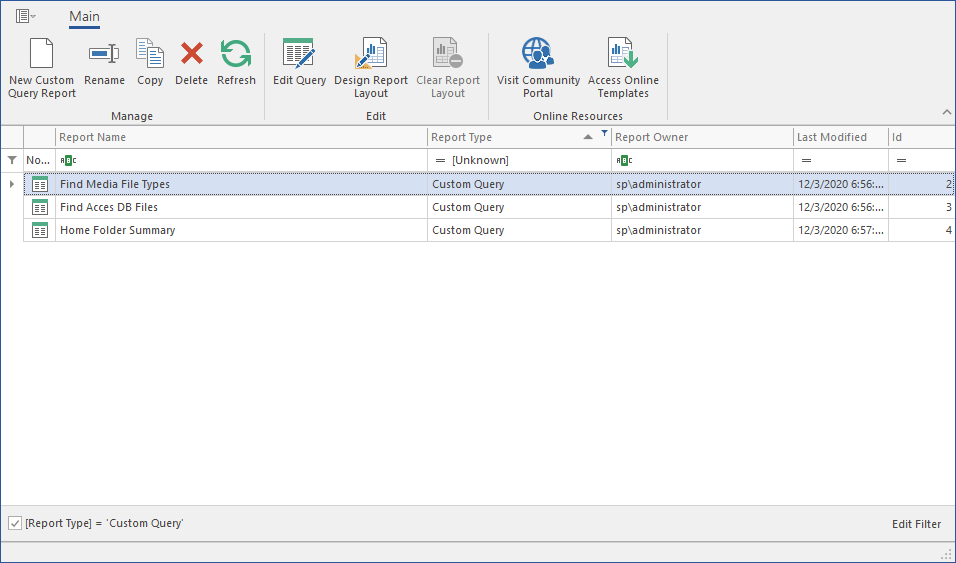The height and width of the screenshot is (563, 956).
Task: Switch to the Main ribbon tab
Action: click(84, 16)
